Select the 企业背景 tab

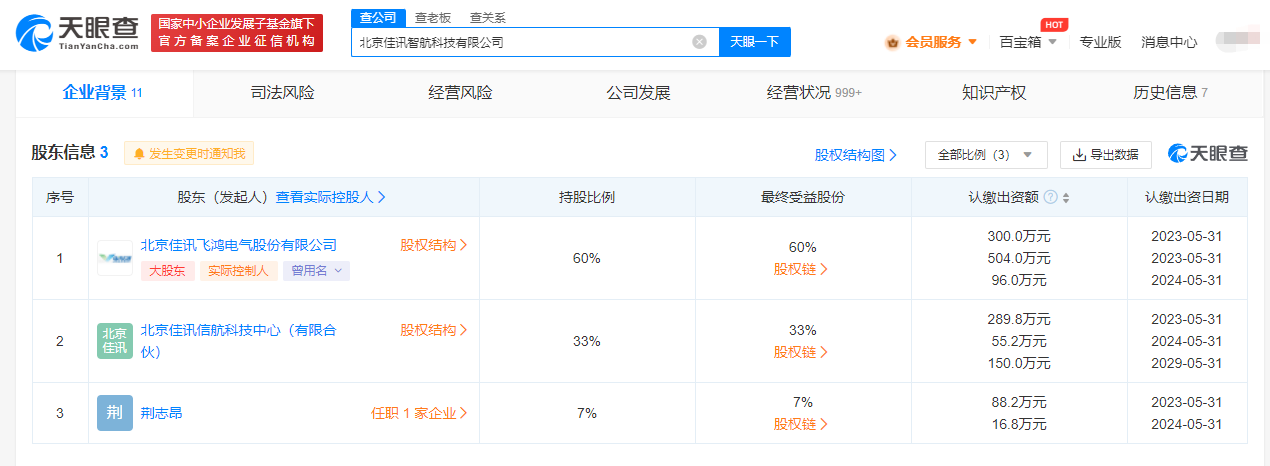pyautogui.click(x=103, y=93)
